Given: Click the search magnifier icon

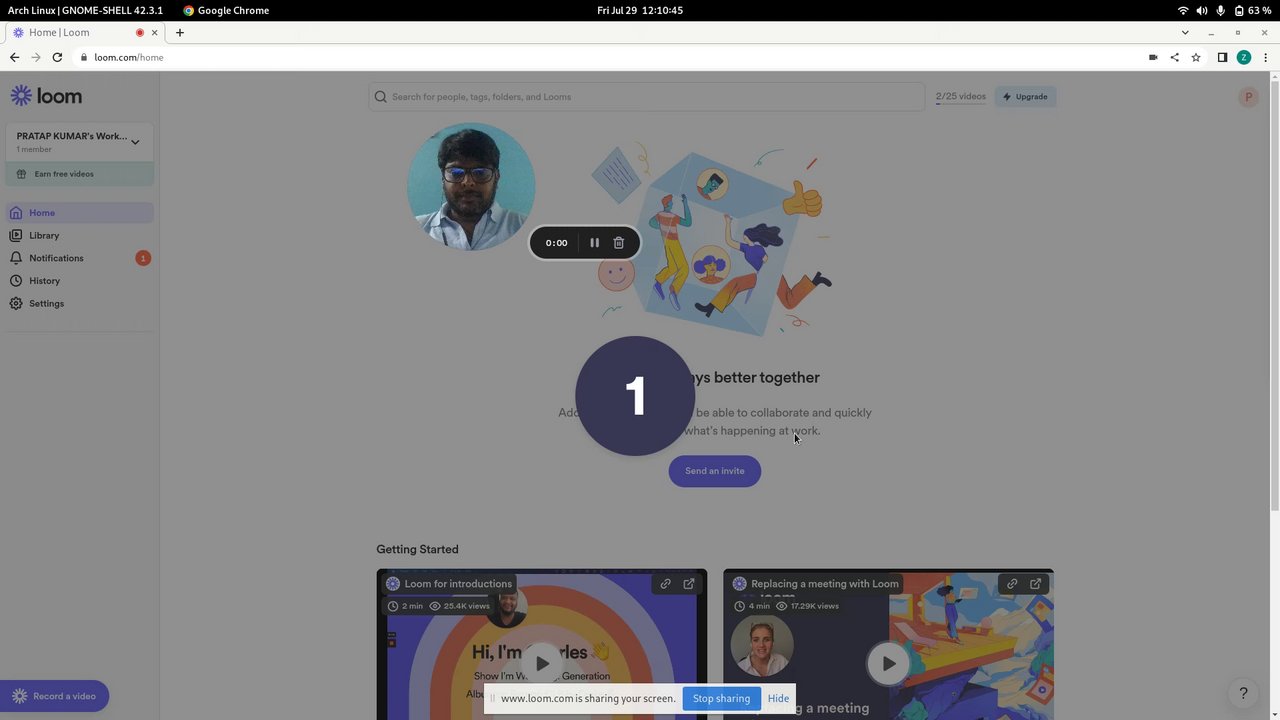Looking at the screenshot, I should (381, 97).
